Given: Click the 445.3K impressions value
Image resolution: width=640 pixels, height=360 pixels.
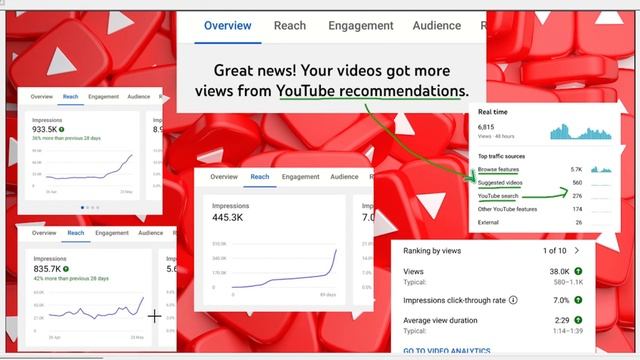Looking at the screenshot, I should [x=227, y=218].
